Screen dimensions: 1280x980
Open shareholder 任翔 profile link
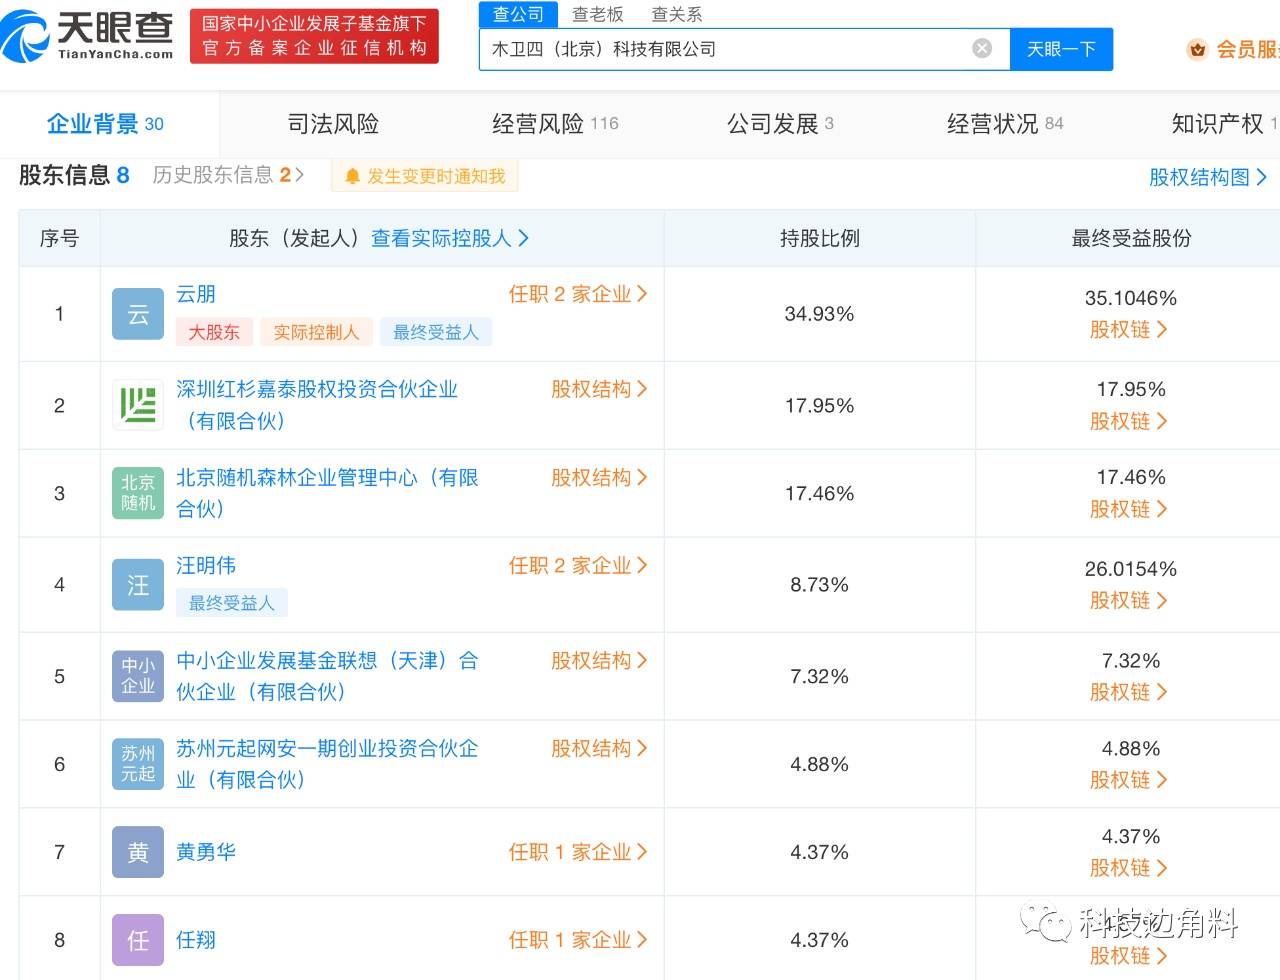196,940
